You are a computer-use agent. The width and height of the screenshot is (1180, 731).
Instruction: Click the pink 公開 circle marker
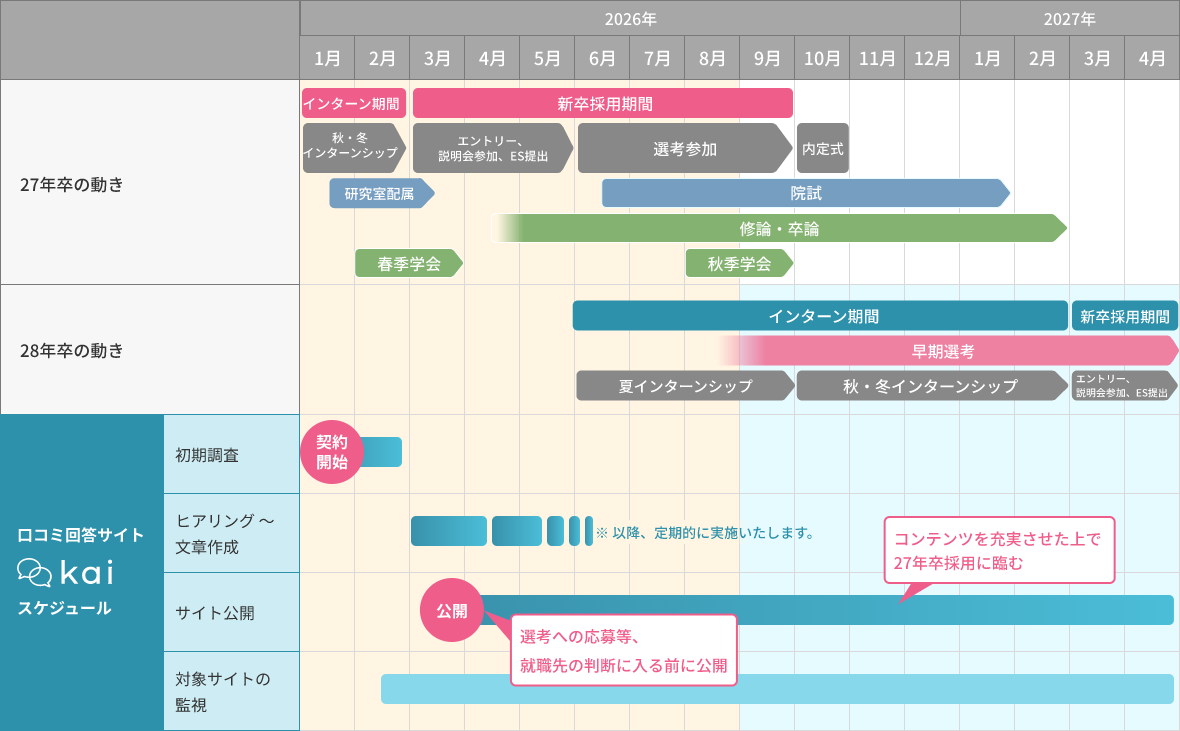[x=451, y=610]
